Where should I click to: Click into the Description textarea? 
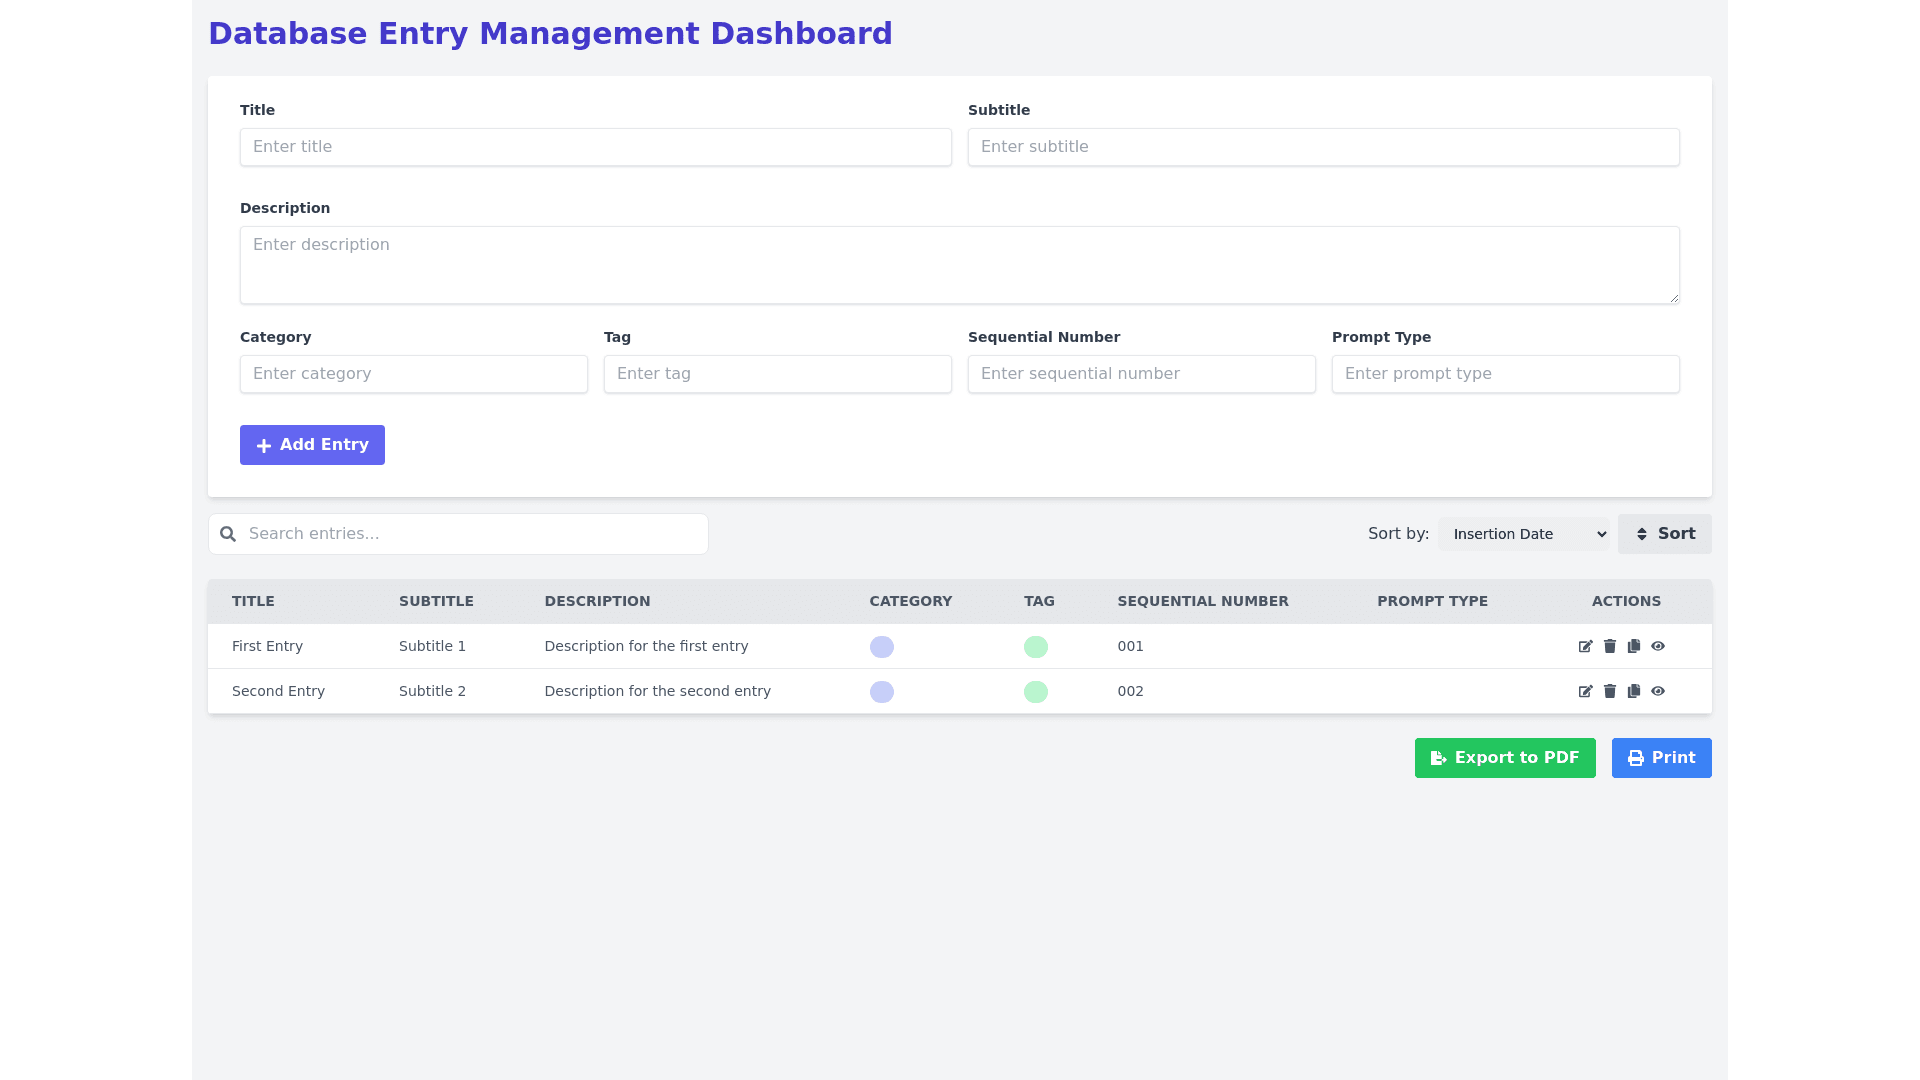click(959, 265)
